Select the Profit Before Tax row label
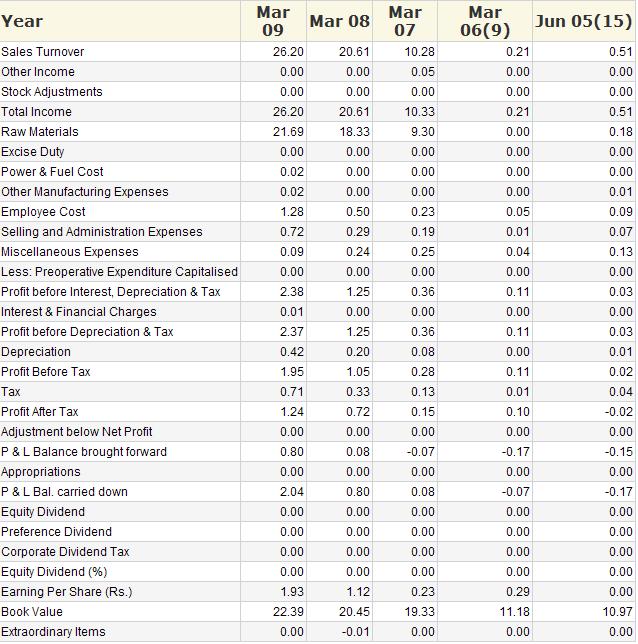The height and width of the screenshot is (644, 638). tap(46, 372)
